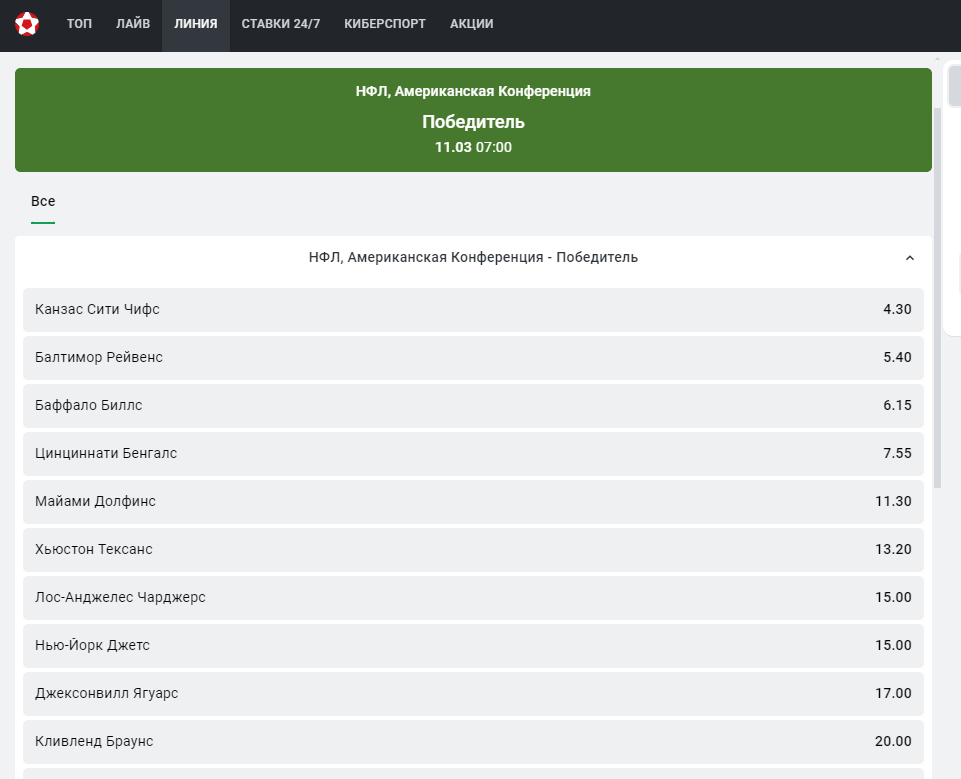
Task: Click the page vertical scrollbar thumb
Action: click(937, 298)
